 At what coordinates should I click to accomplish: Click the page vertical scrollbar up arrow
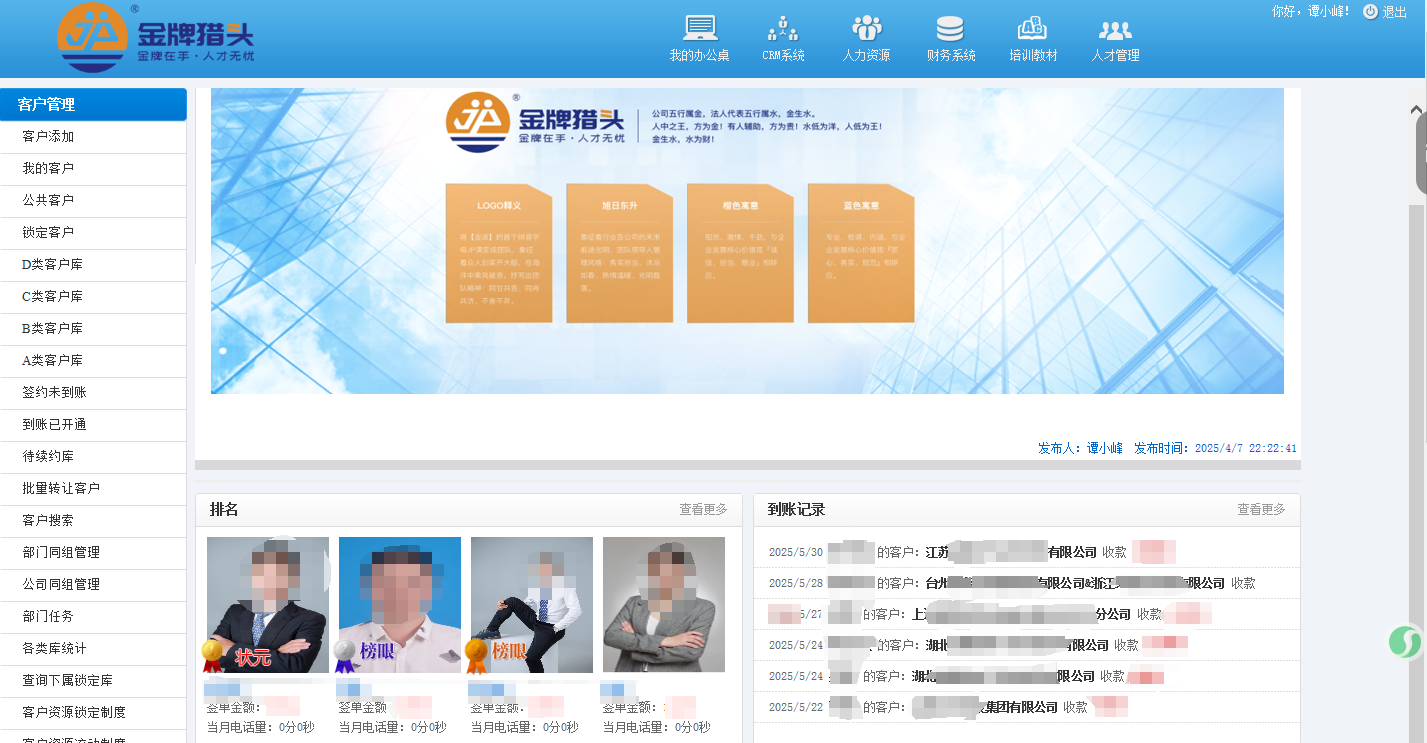1416,110
